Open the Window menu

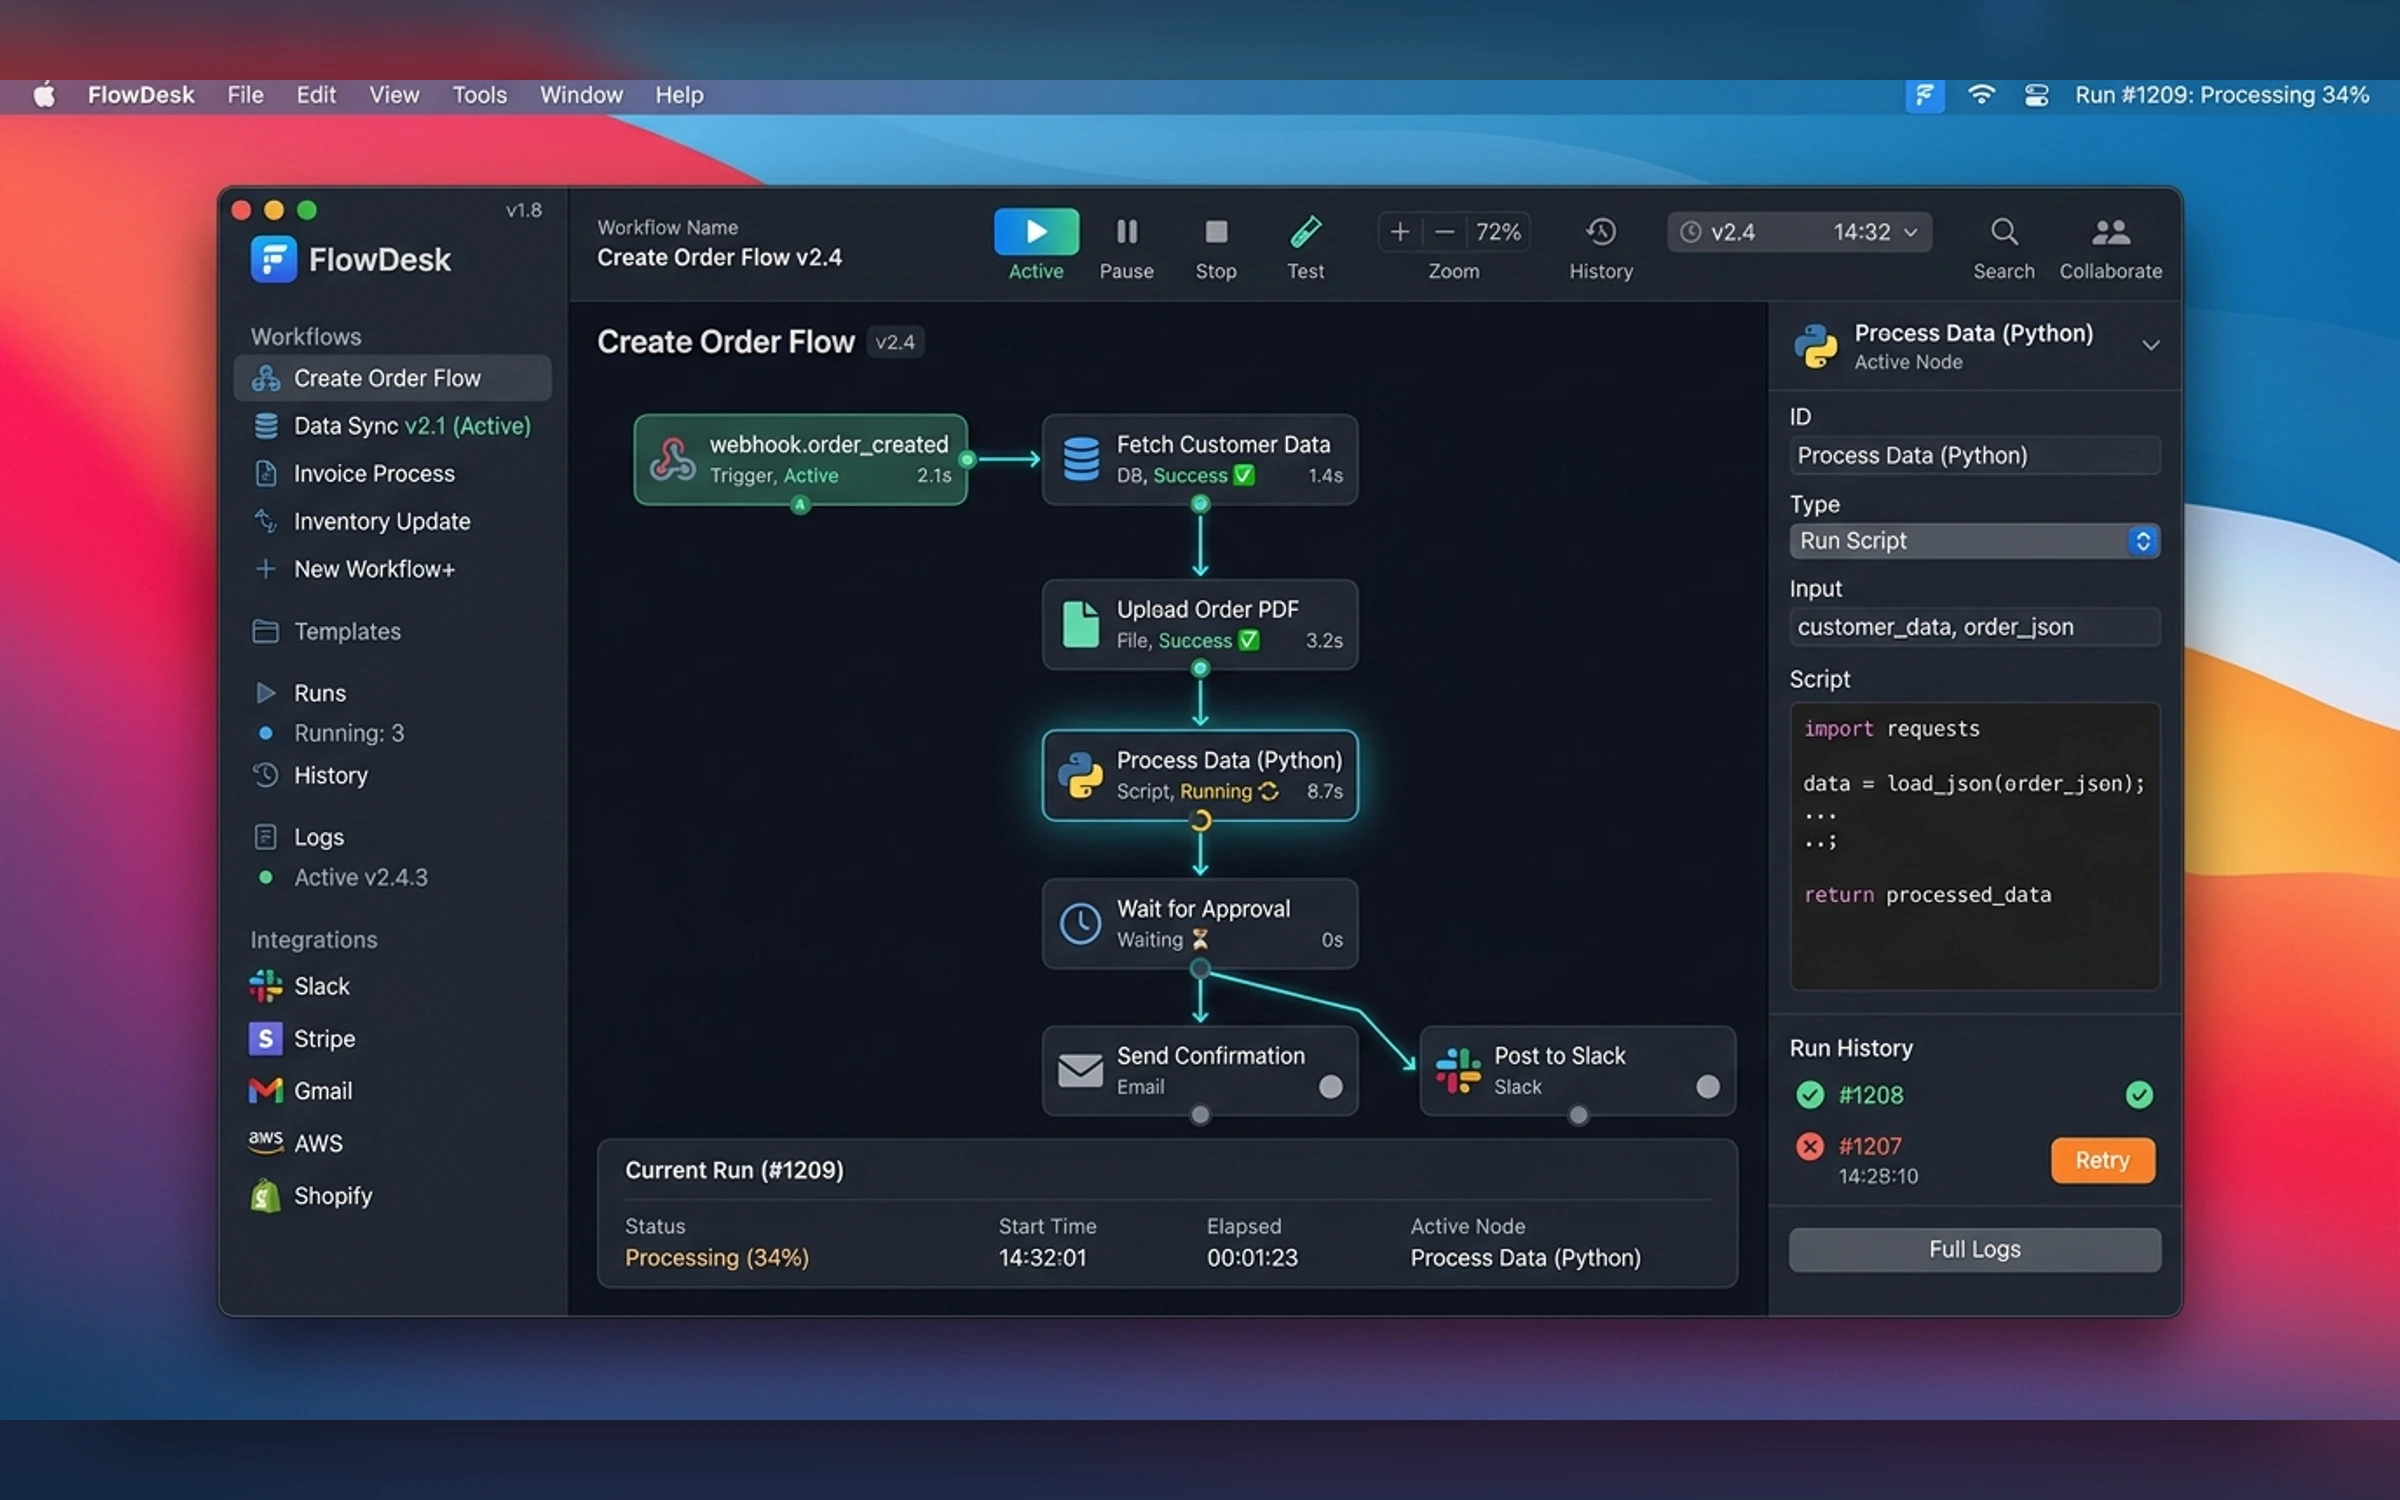click(581, 95)
